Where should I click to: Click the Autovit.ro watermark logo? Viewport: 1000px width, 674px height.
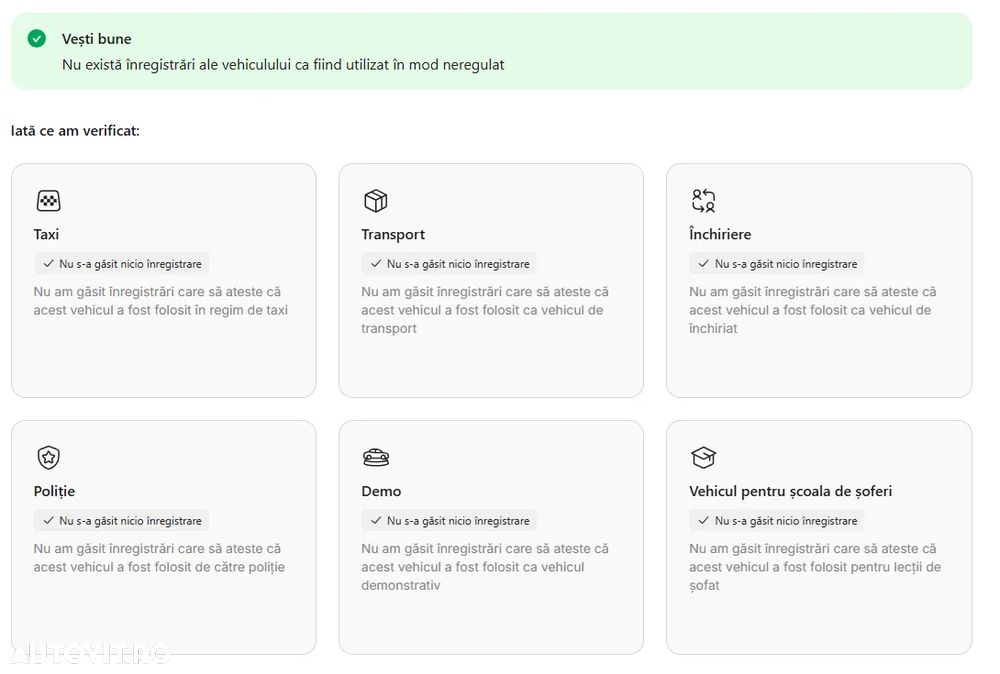(x=88, y=653)
